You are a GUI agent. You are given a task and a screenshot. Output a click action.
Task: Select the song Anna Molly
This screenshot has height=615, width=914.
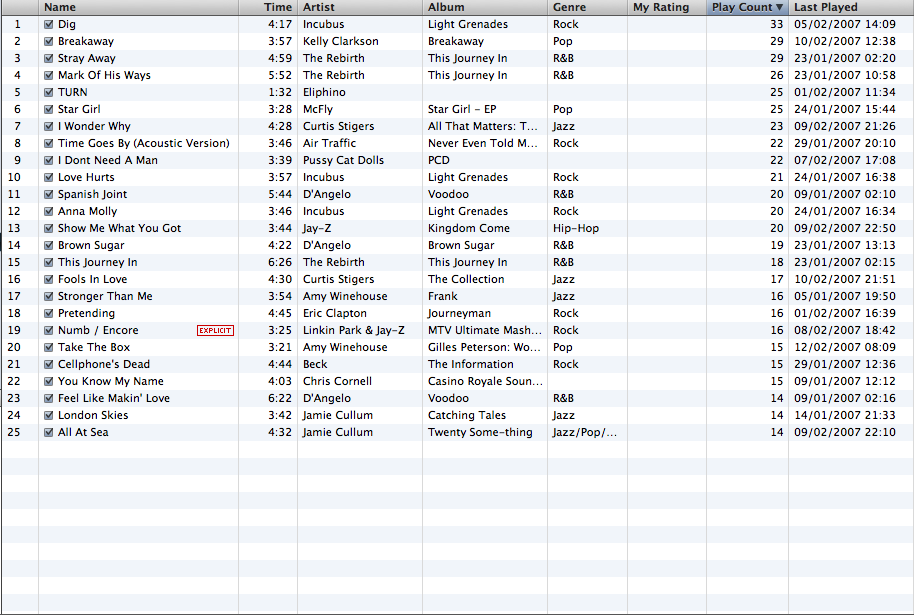87,211
